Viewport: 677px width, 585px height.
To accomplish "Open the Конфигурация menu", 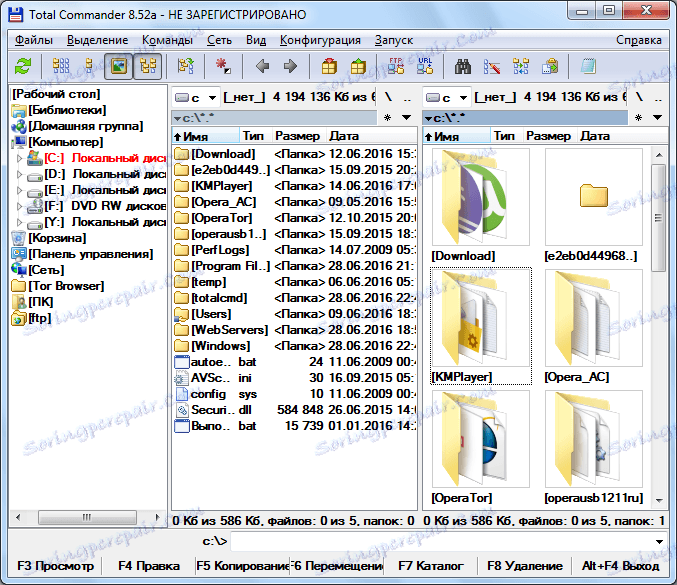I will tap(320, 40).
